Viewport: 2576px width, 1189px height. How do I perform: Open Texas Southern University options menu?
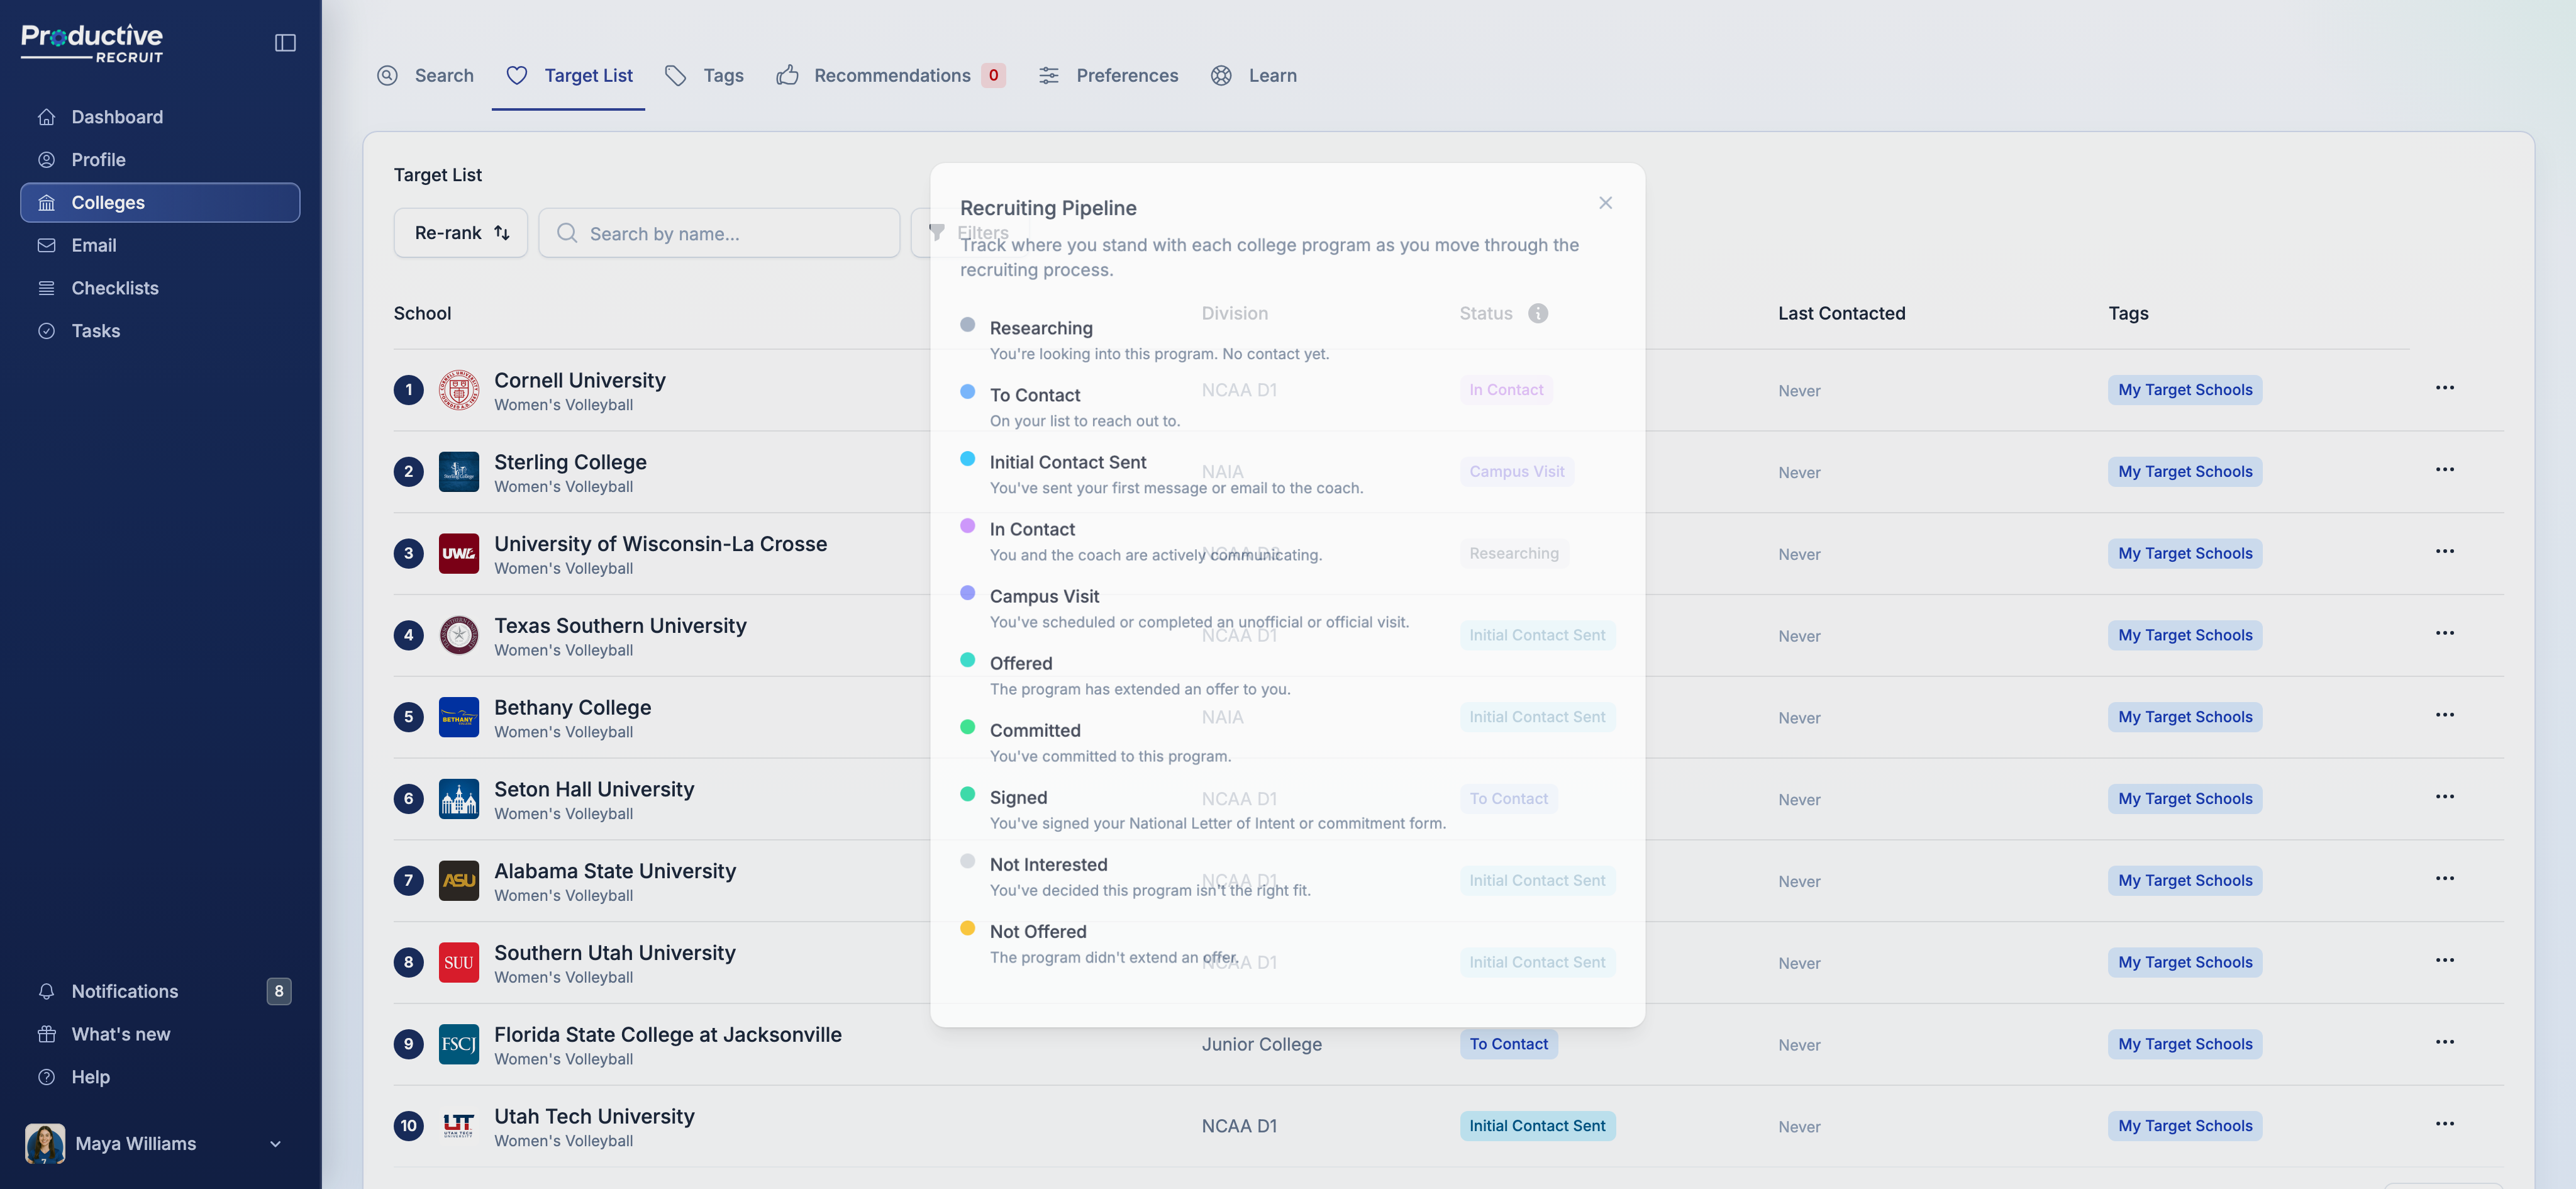tap(2444, 633)
